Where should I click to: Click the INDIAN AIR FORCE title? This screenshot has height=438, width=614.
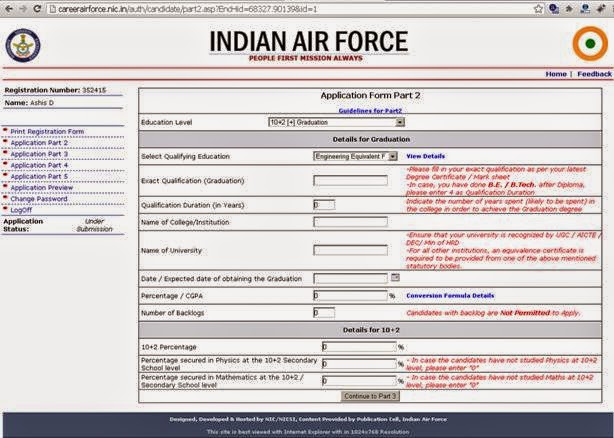309,41
